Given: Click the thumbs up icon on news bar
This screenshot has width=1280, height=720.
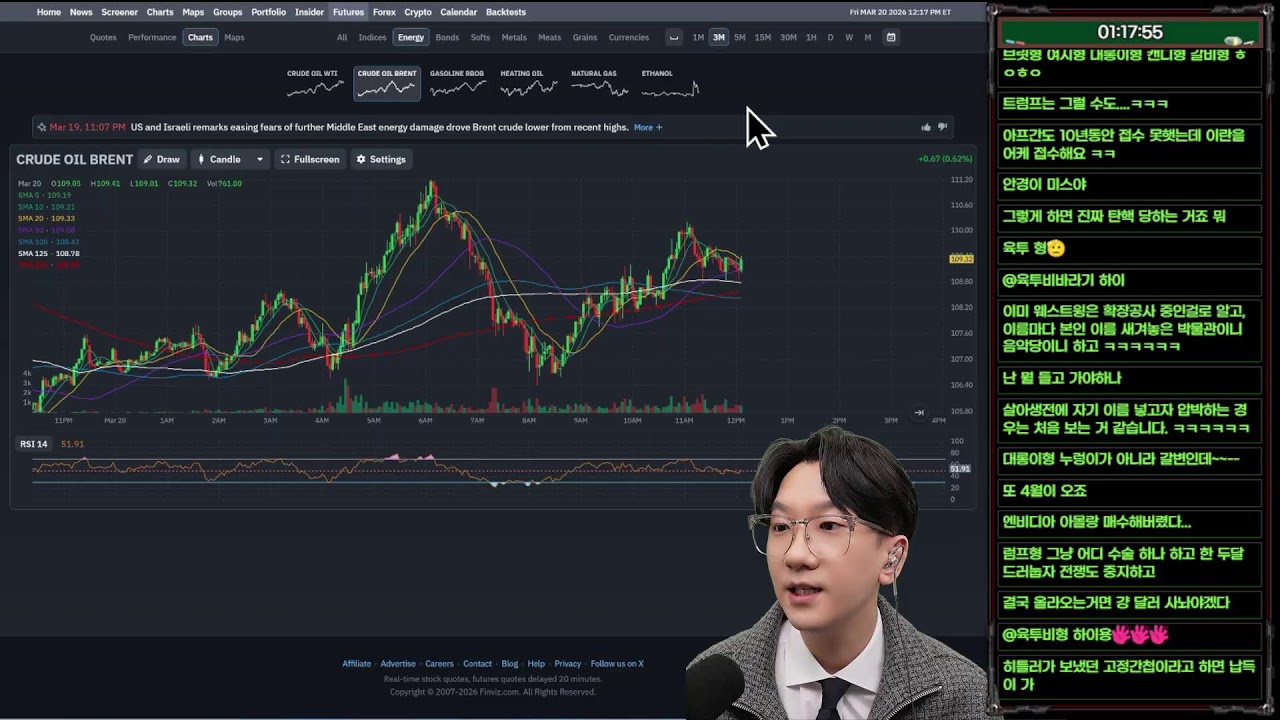Looking at the screenshot, I should pyautogui.click(x=926, y=127).
